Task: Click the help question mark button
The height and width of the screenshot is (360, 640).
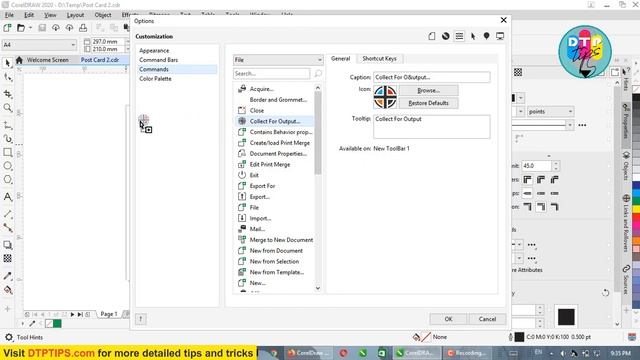Action: point(141,319)
